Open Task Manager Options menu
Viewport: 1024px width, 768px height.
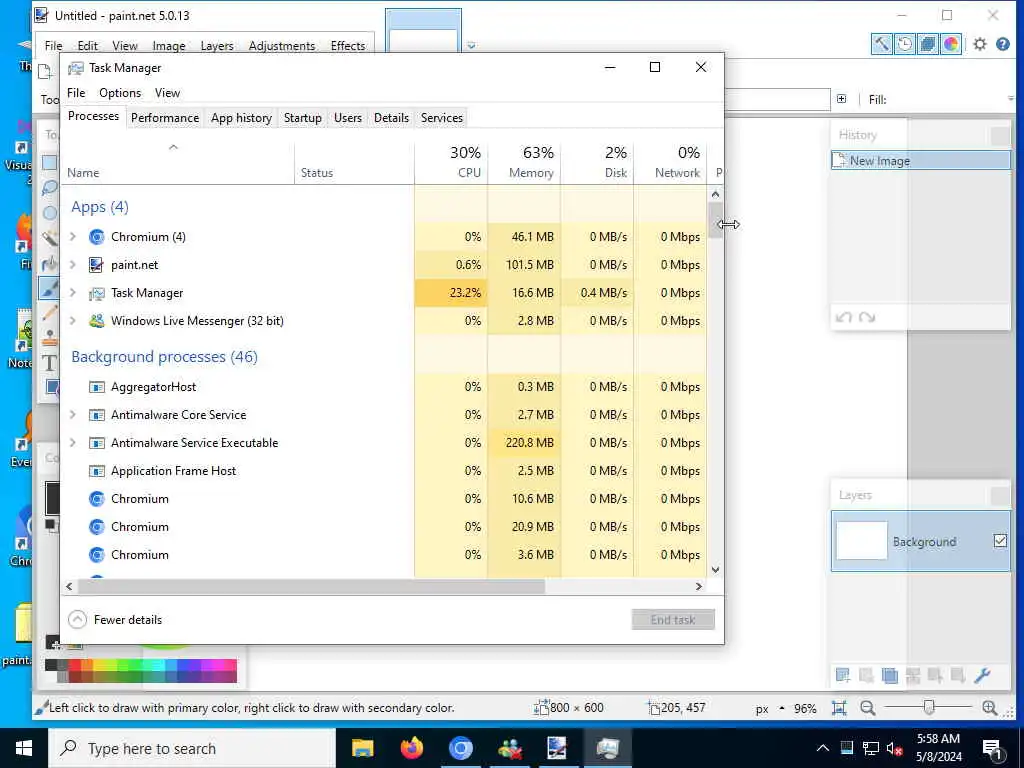point(120,93)
